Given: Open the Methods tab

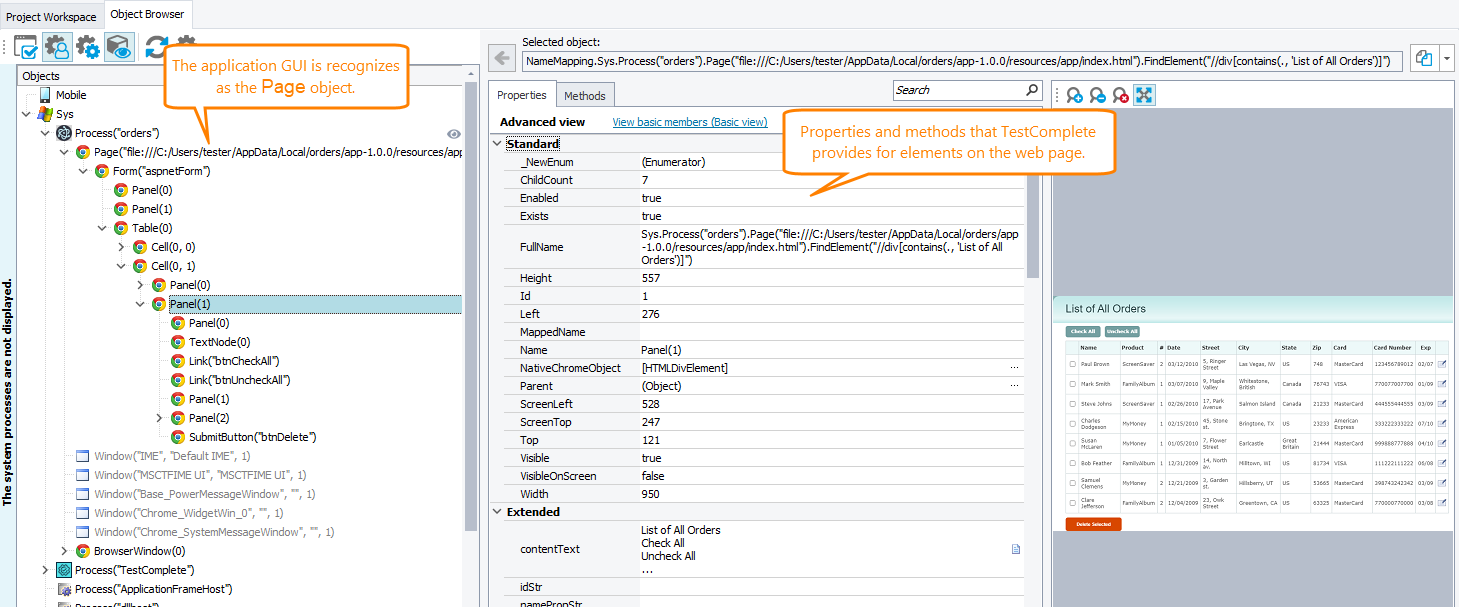Looking at the screenshot, I should tap(585, 95).
